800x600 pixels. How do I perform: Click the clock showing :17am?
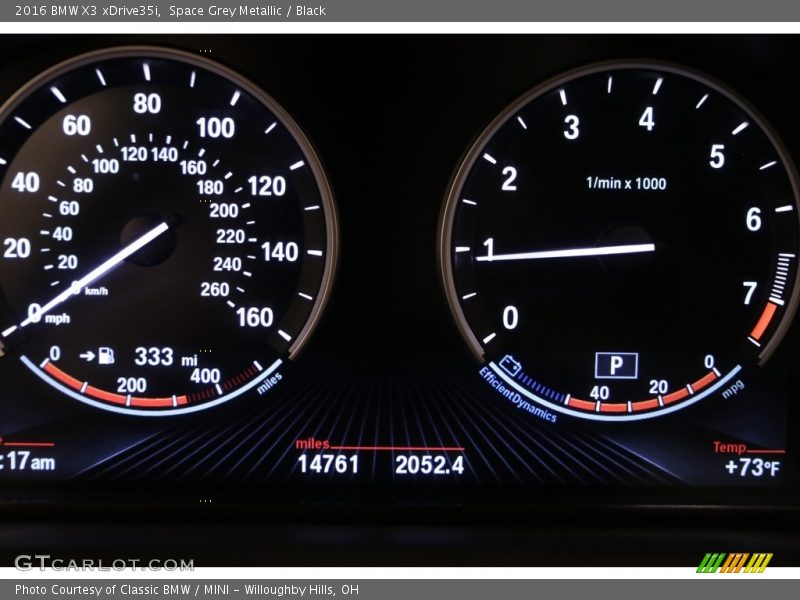tap(28, 462)
